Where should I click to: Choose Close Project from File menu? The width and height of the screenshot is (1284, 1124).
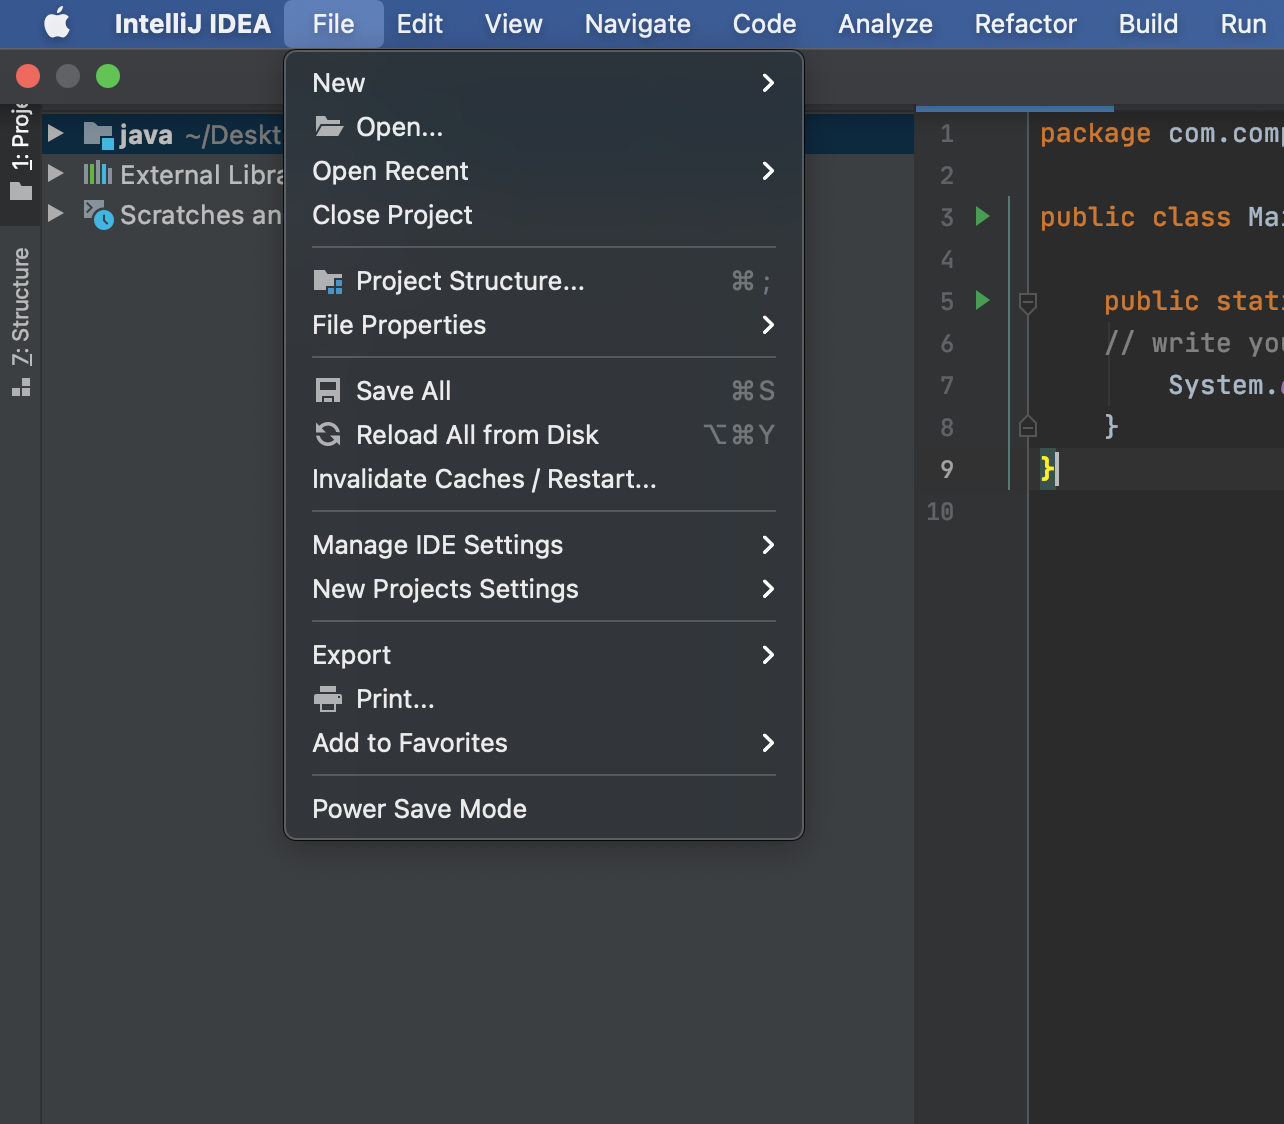(x=544, y=215)
